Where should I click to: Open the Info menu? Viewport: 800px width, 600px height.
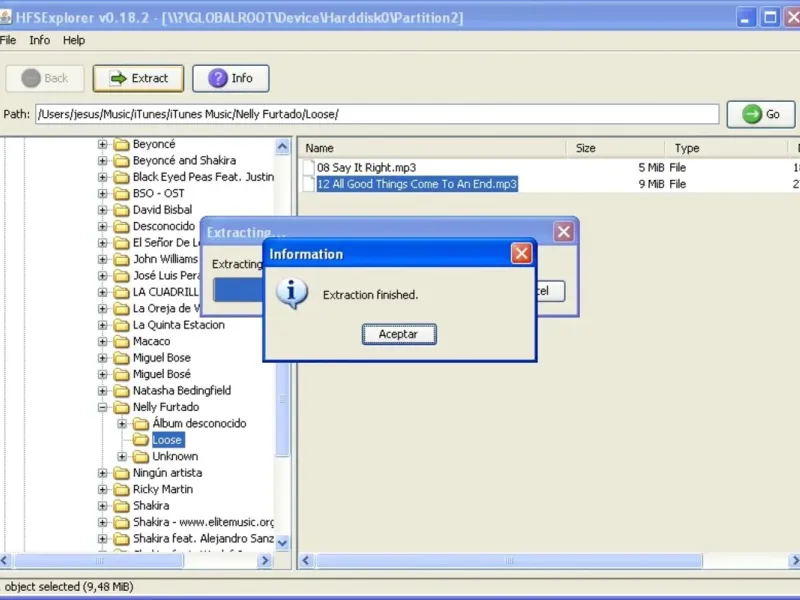tap(39, 40)
